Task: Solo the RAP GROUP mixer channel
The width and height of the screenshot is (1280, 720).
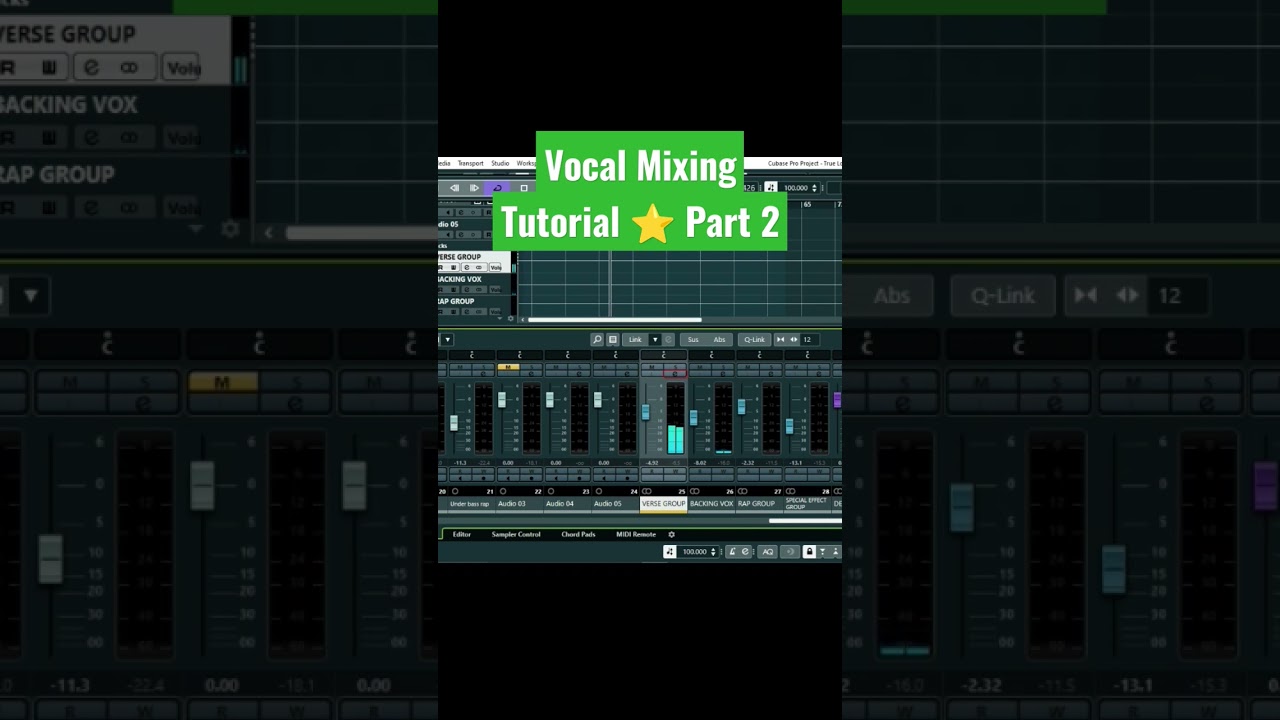Action: coord(772,367)
